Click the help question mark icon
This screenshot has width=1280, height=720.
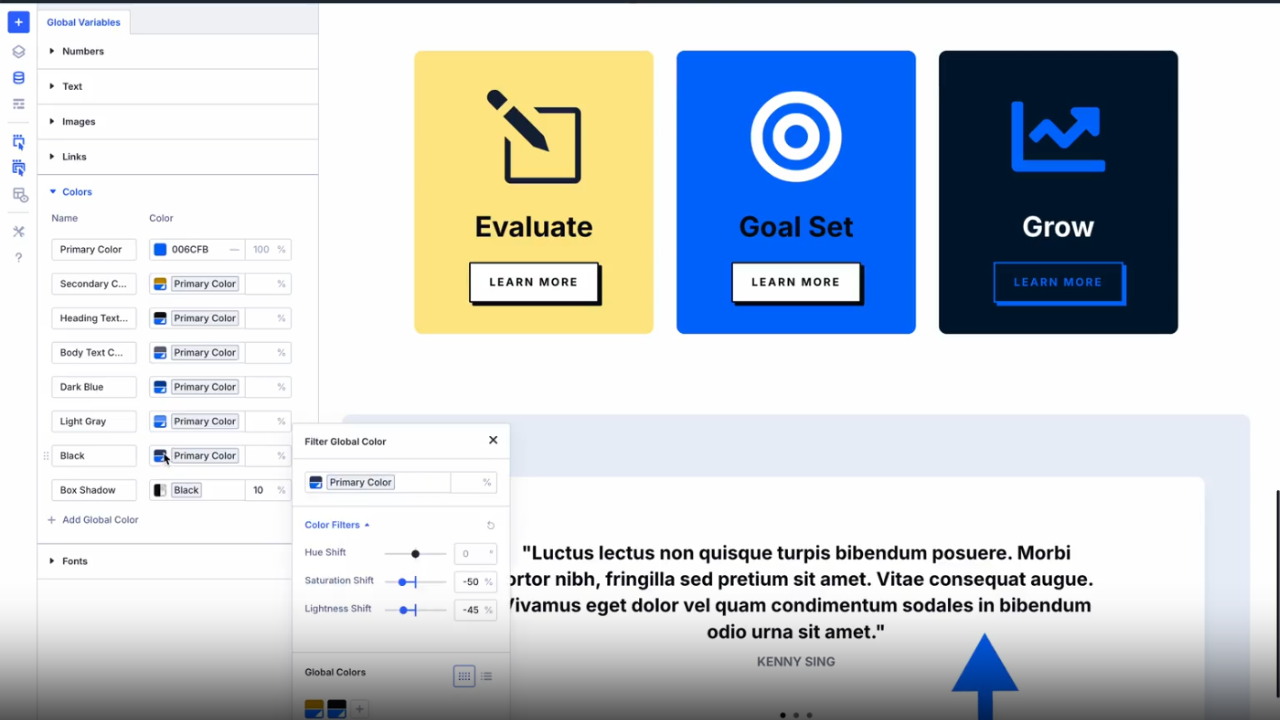[17, 259]
